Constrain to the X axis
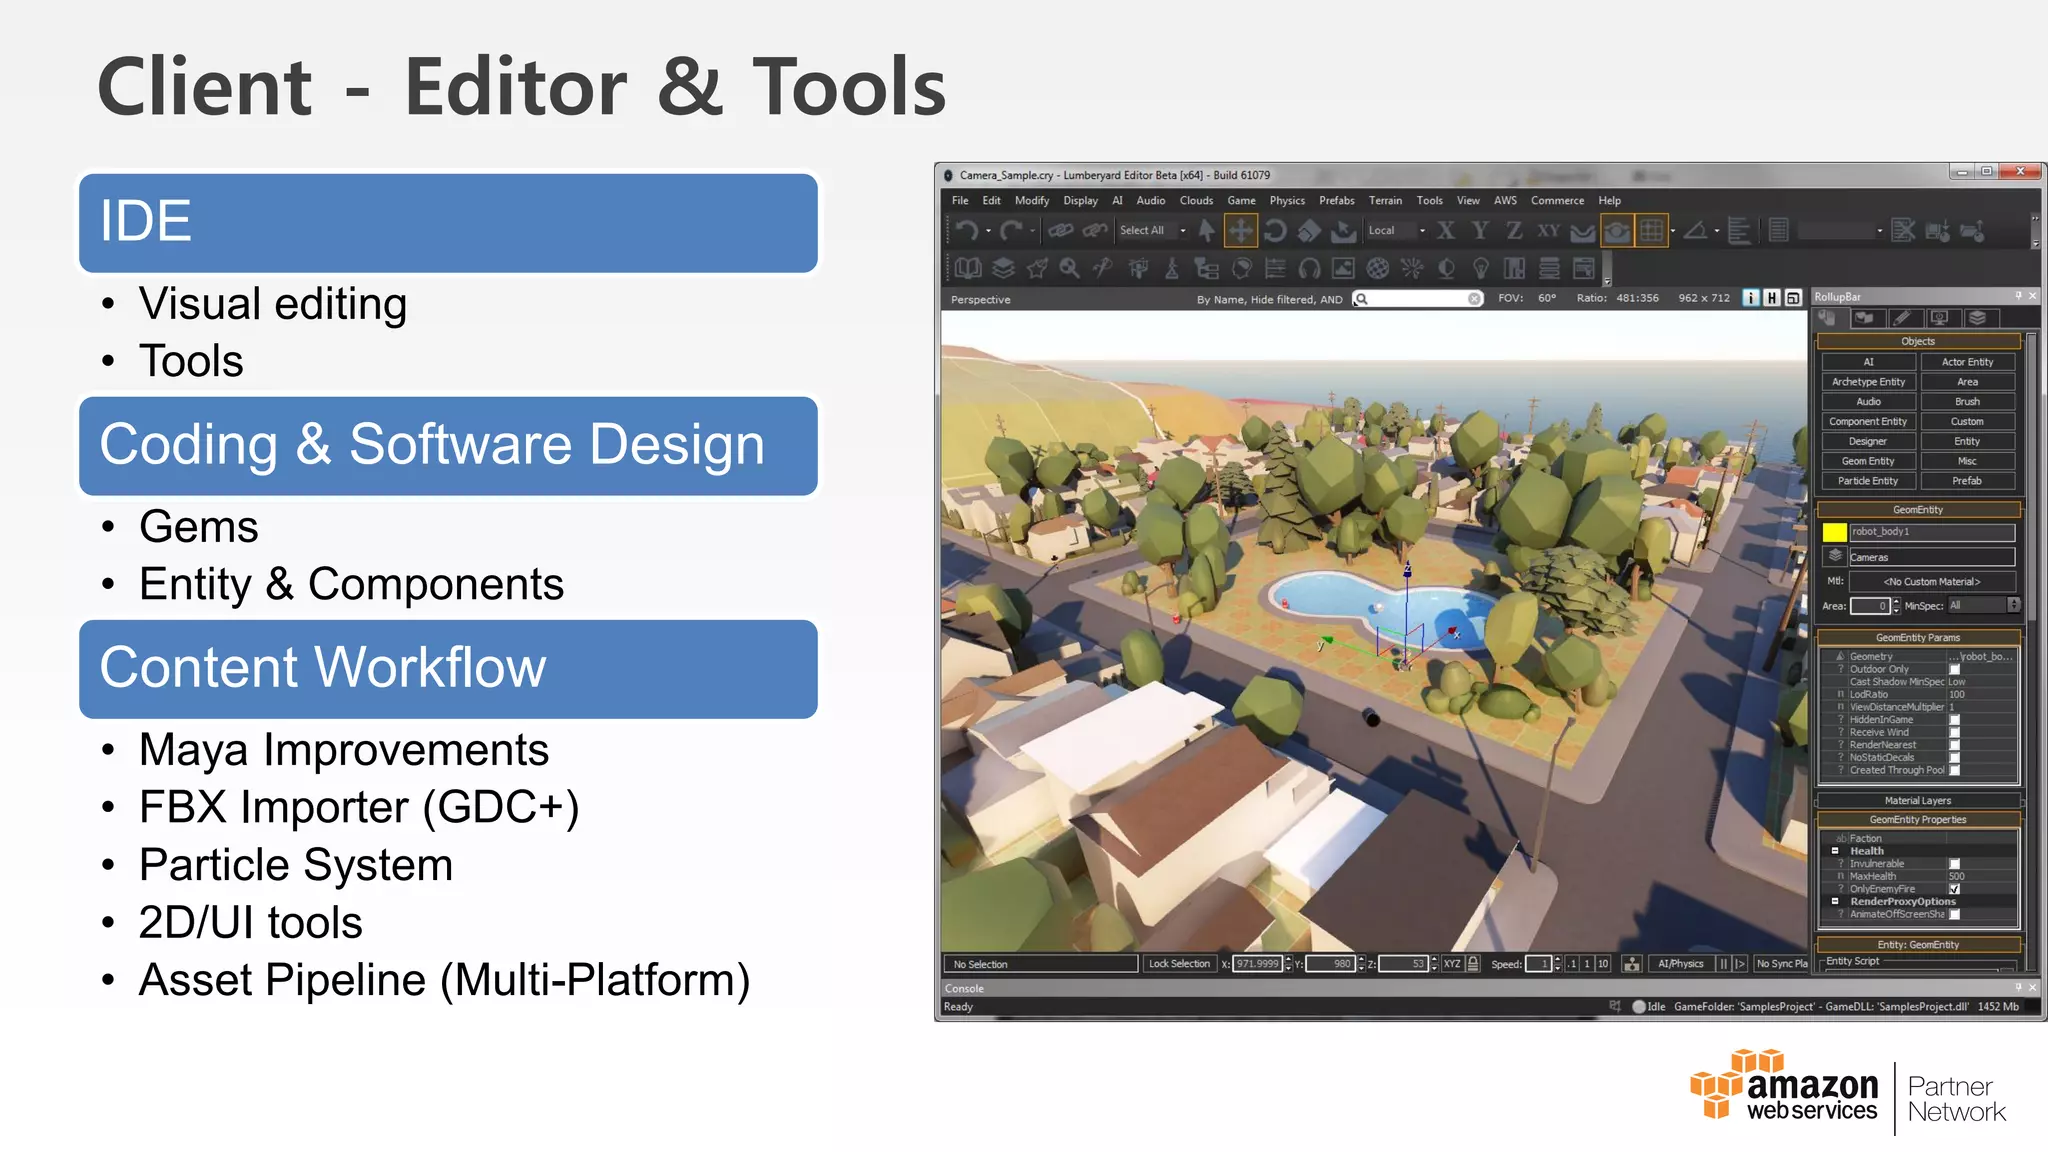Screen dimensions: 2048x1152 click(x=1446, y=231)
